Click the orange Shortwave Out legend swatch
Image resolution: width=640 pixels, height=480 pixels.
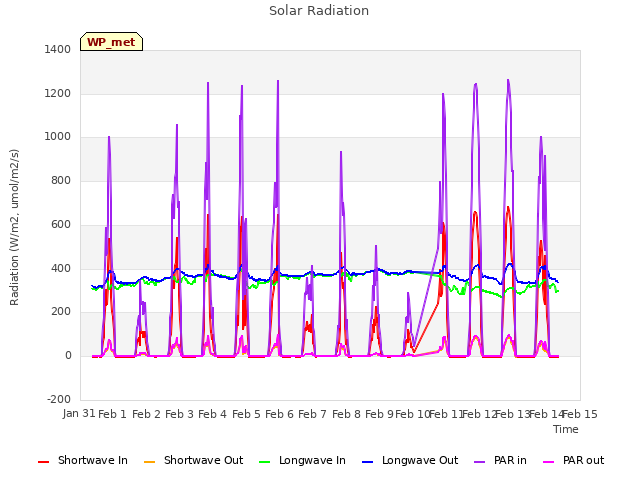tap(150, 462)
